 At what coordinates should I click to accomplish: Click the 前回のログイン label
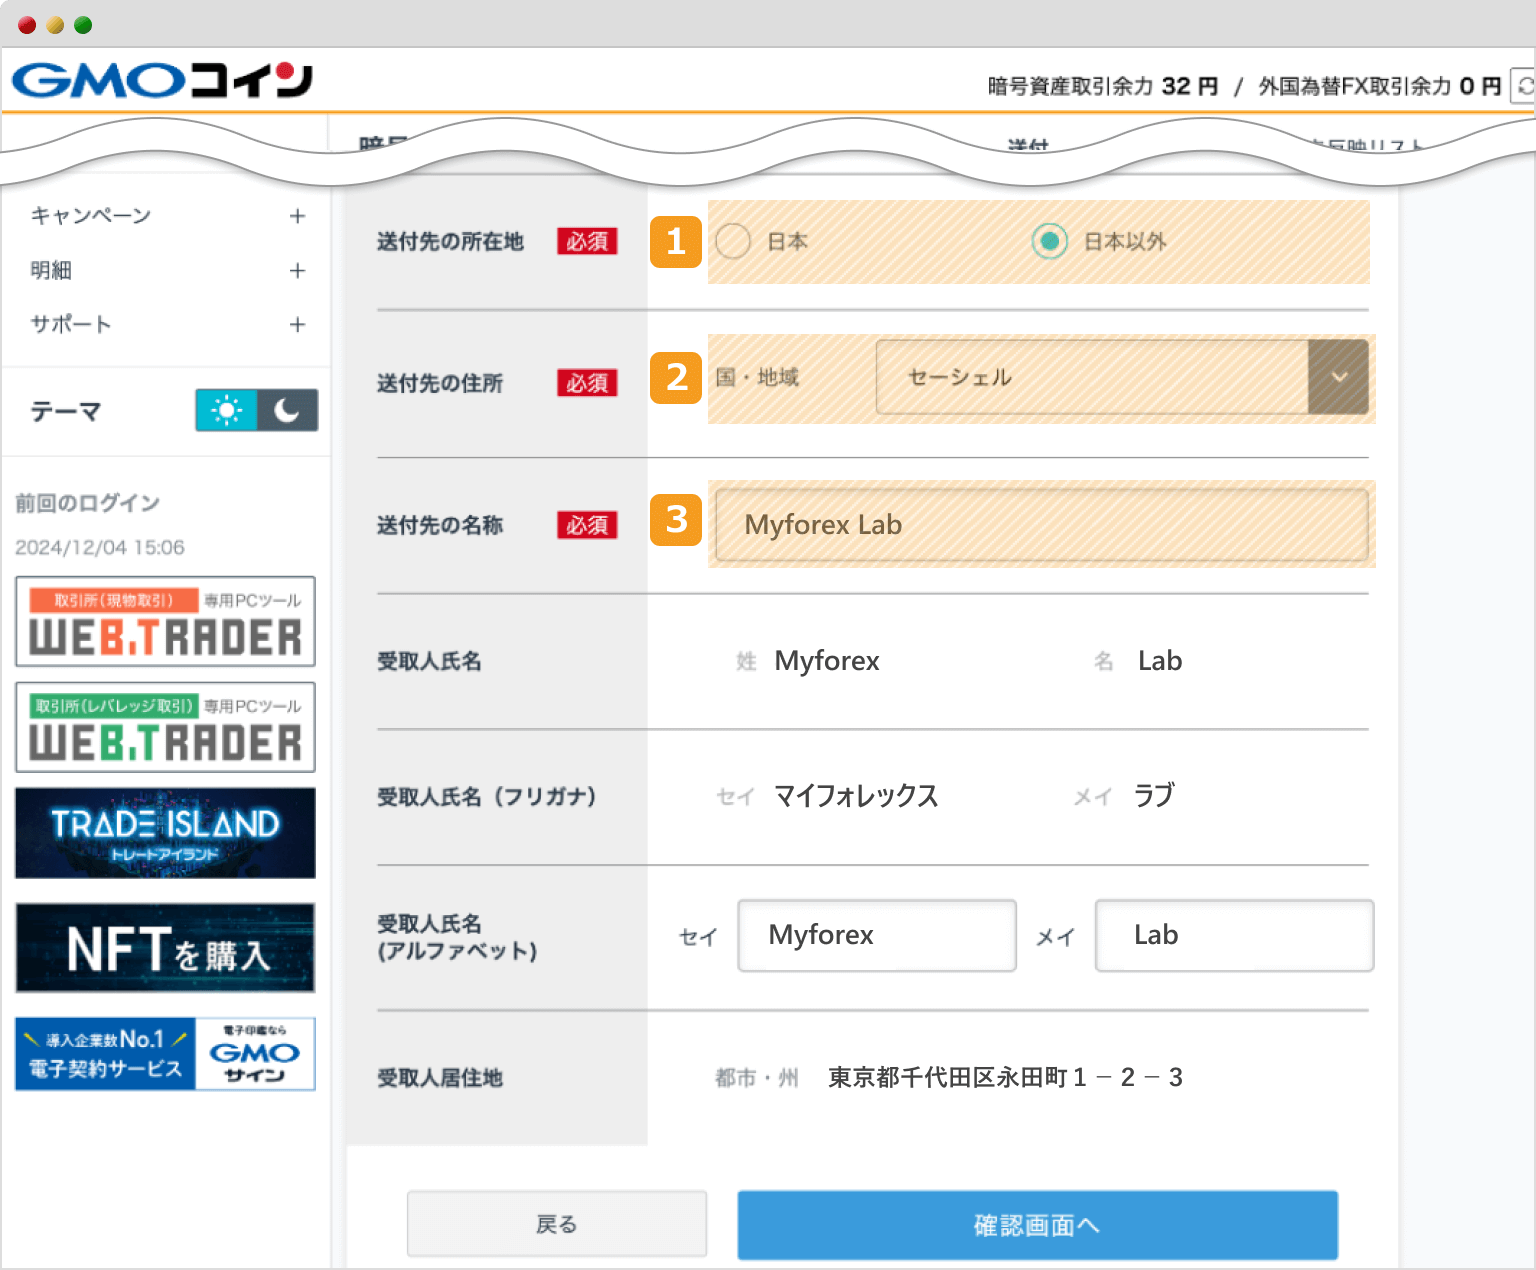click(x=88, y=503)
